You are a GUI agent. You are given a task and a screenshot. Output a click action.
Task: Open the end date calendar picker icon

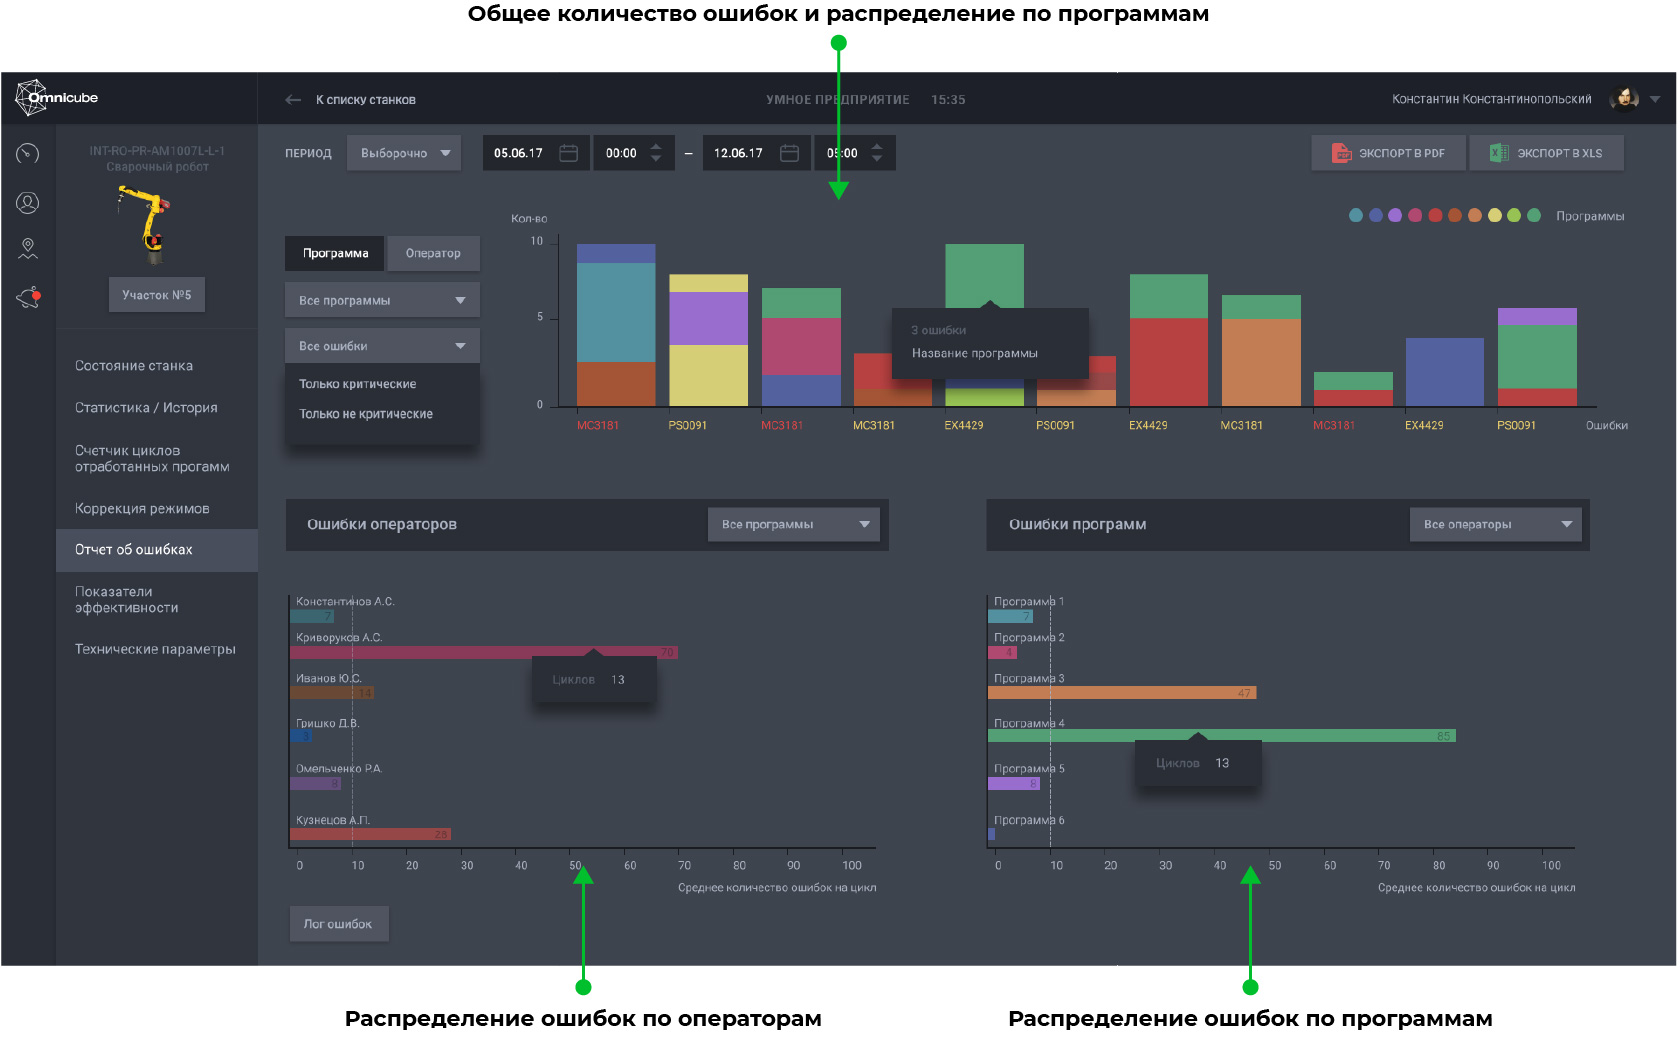click(x=789, y=153)
